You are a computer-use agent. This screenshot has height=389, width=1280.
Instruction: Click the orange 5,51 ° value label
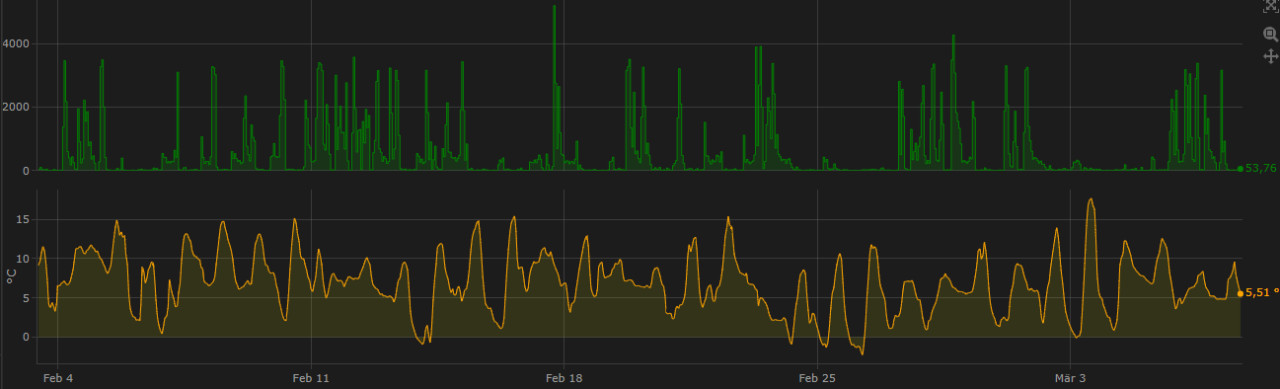point(1262,292)
